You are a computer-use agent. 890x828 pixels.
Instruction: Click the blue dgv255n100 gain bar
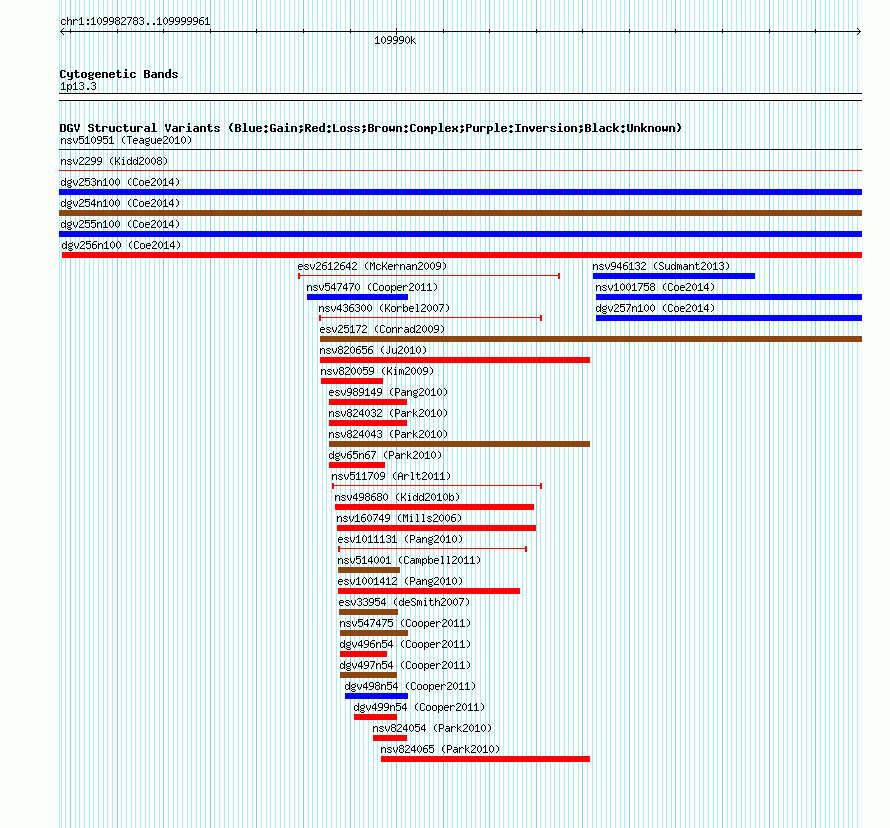[x=460, y=234]
